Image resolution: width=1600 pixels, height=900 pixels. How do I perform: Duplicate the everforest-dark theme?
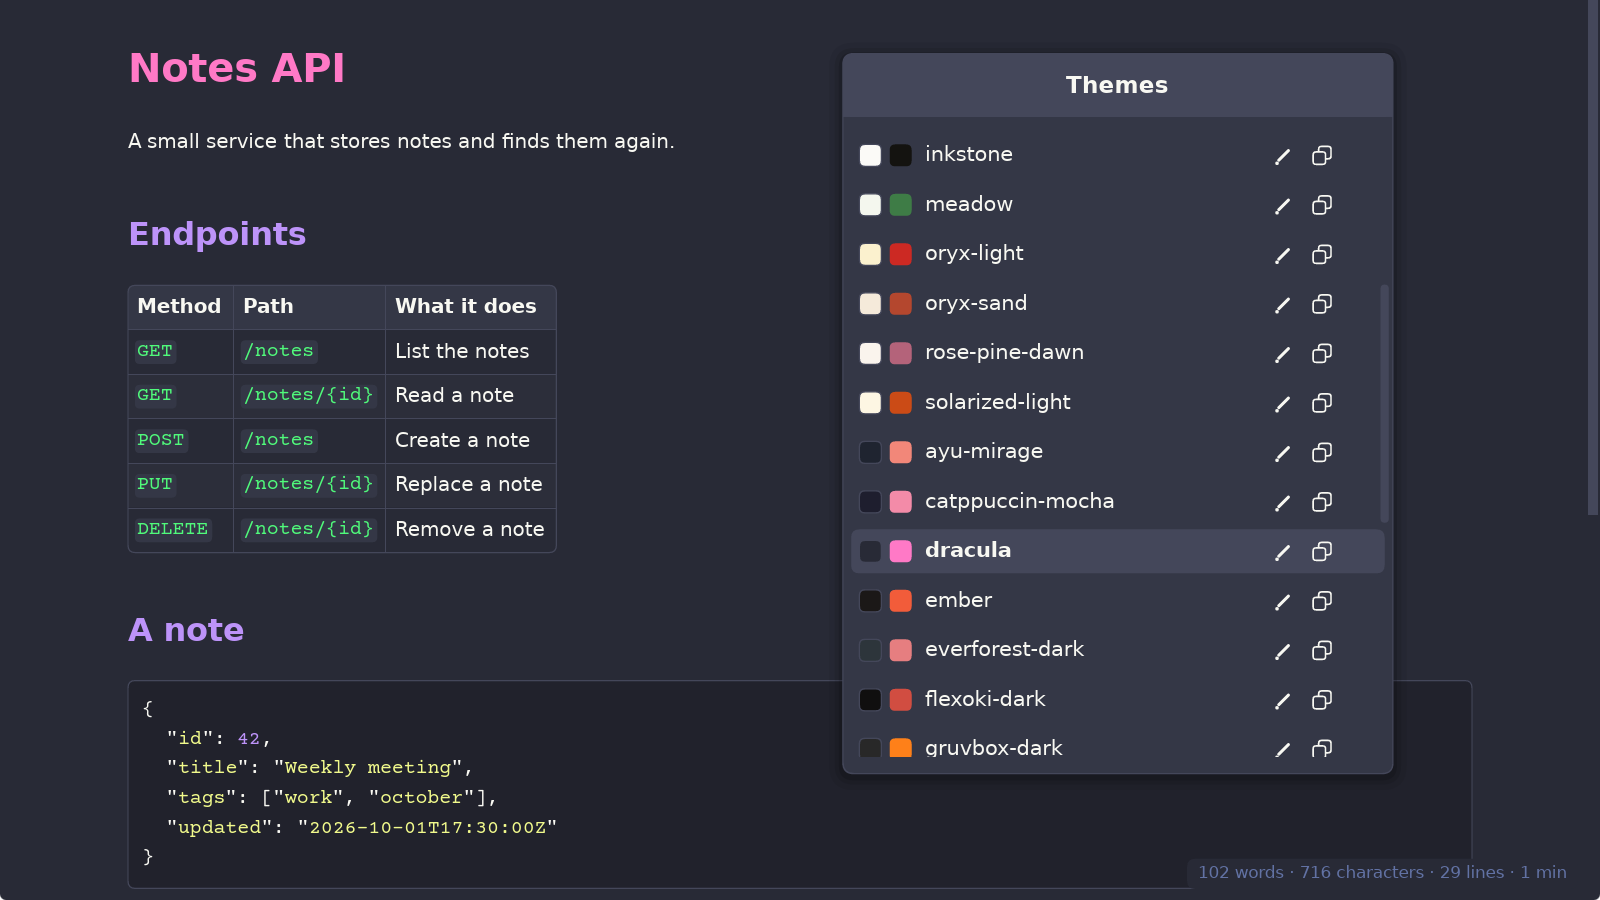tap(1322, 650)
